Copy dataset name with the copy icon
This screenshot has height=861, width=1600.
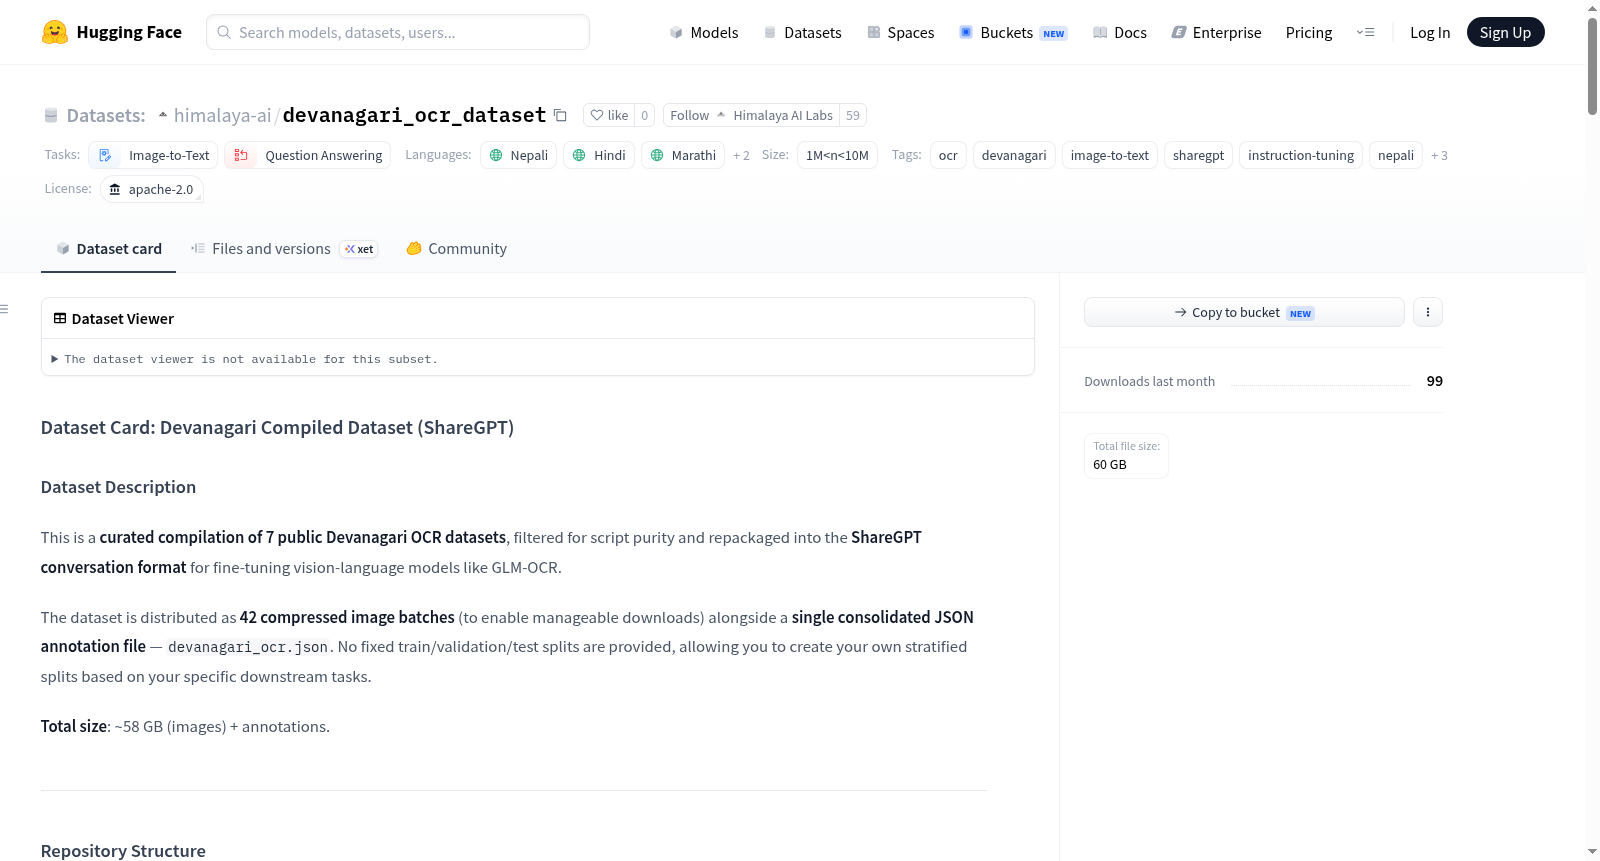pyautogui.click(x=560, y=116)
